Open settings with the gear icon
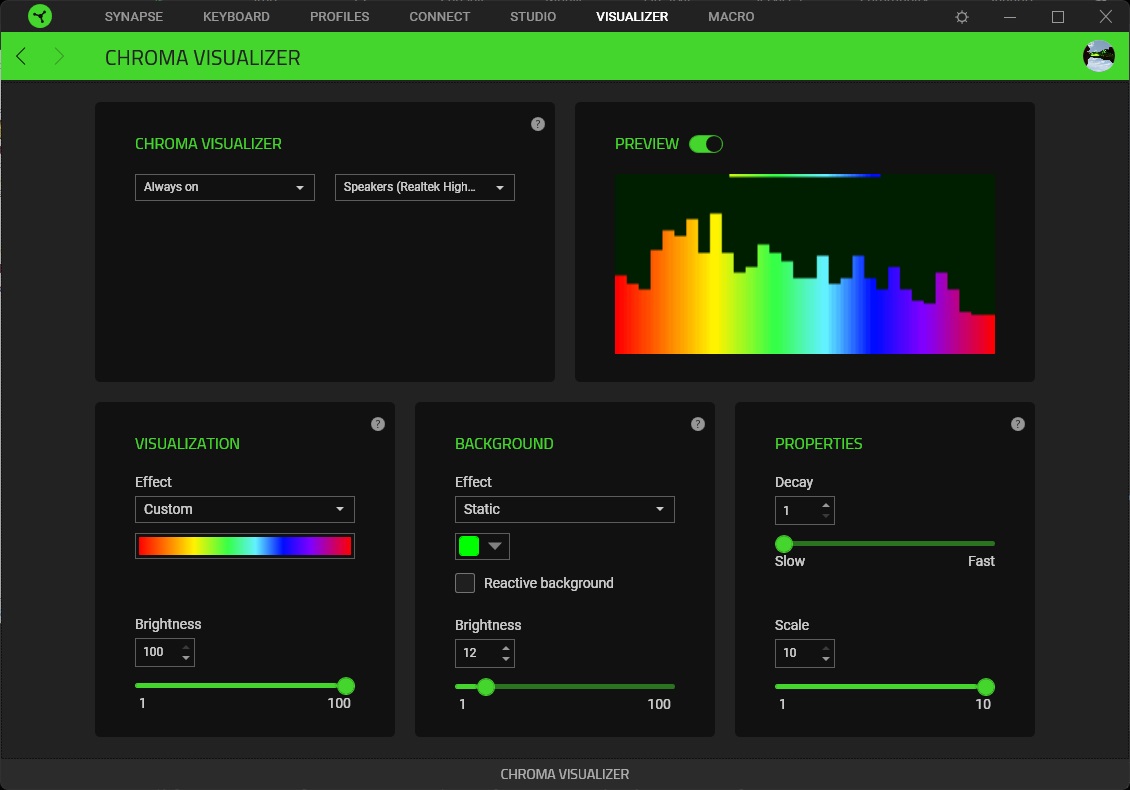Screen dimensions: 1130x790 pos(962,17)
